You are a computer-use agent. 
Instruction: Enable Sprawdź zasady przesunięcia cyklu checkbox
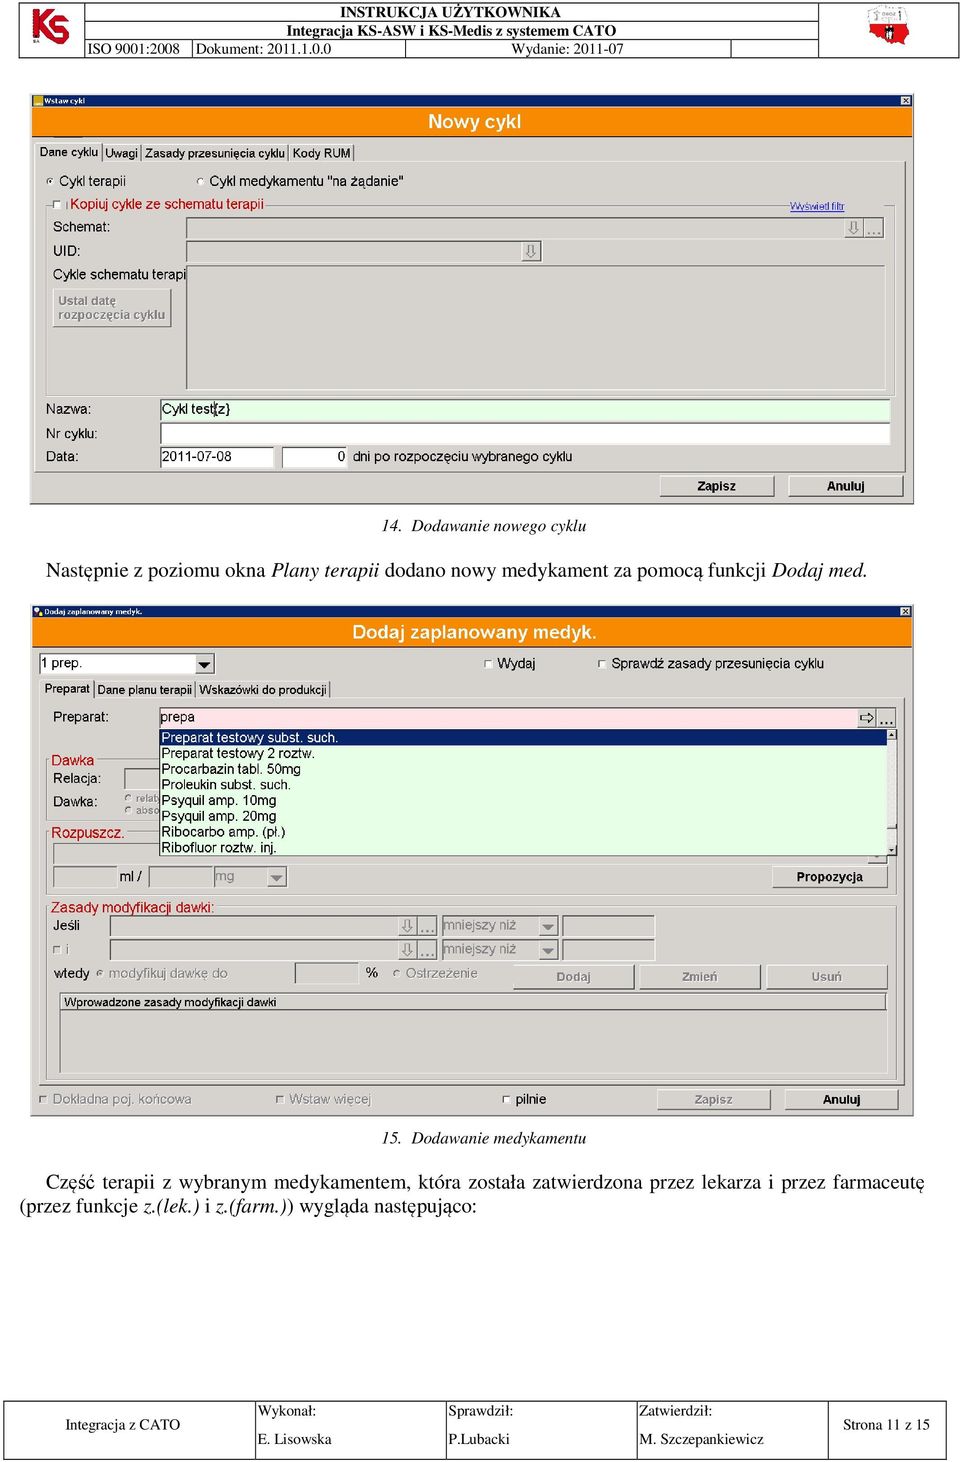(602, 664)
